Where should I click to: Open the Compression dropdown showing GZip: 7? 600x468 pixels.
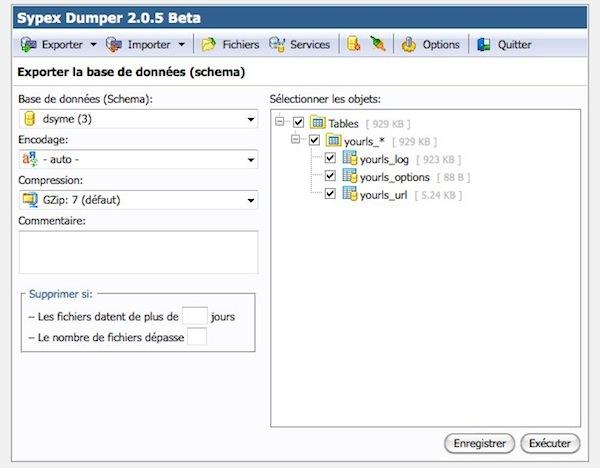(139, 200)
